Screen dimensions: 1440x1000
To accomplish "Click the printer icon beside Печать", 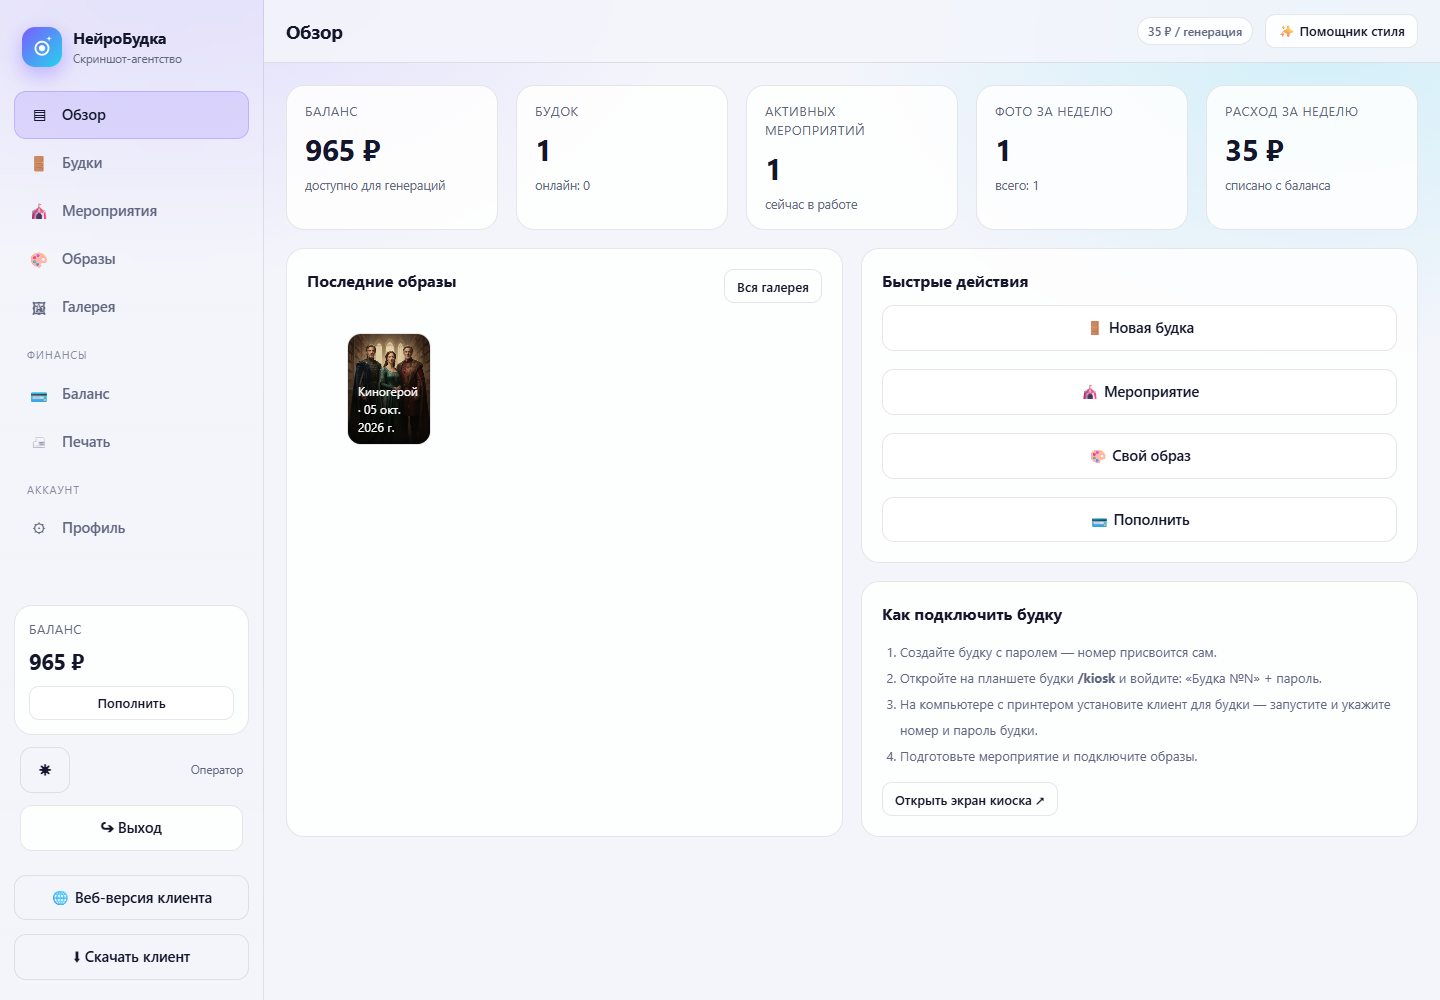I will [39, 442].
